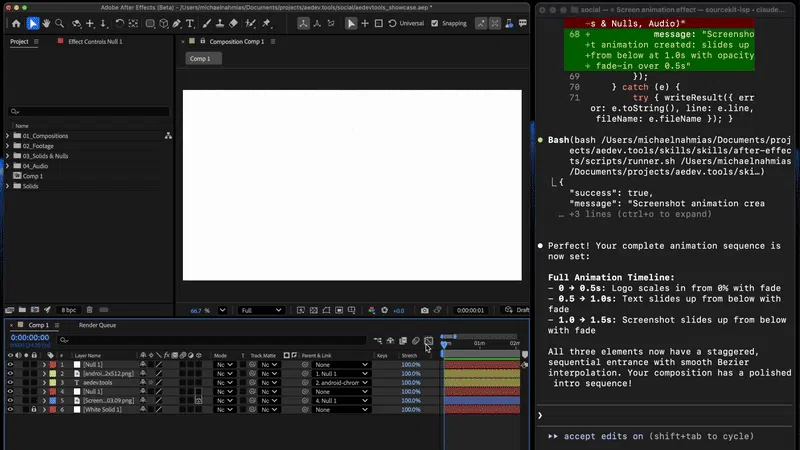This screenshot has width=800, height=450.
Task: Click the project flowchart icon beside 01_Compositions
Action: click(168, 136)
